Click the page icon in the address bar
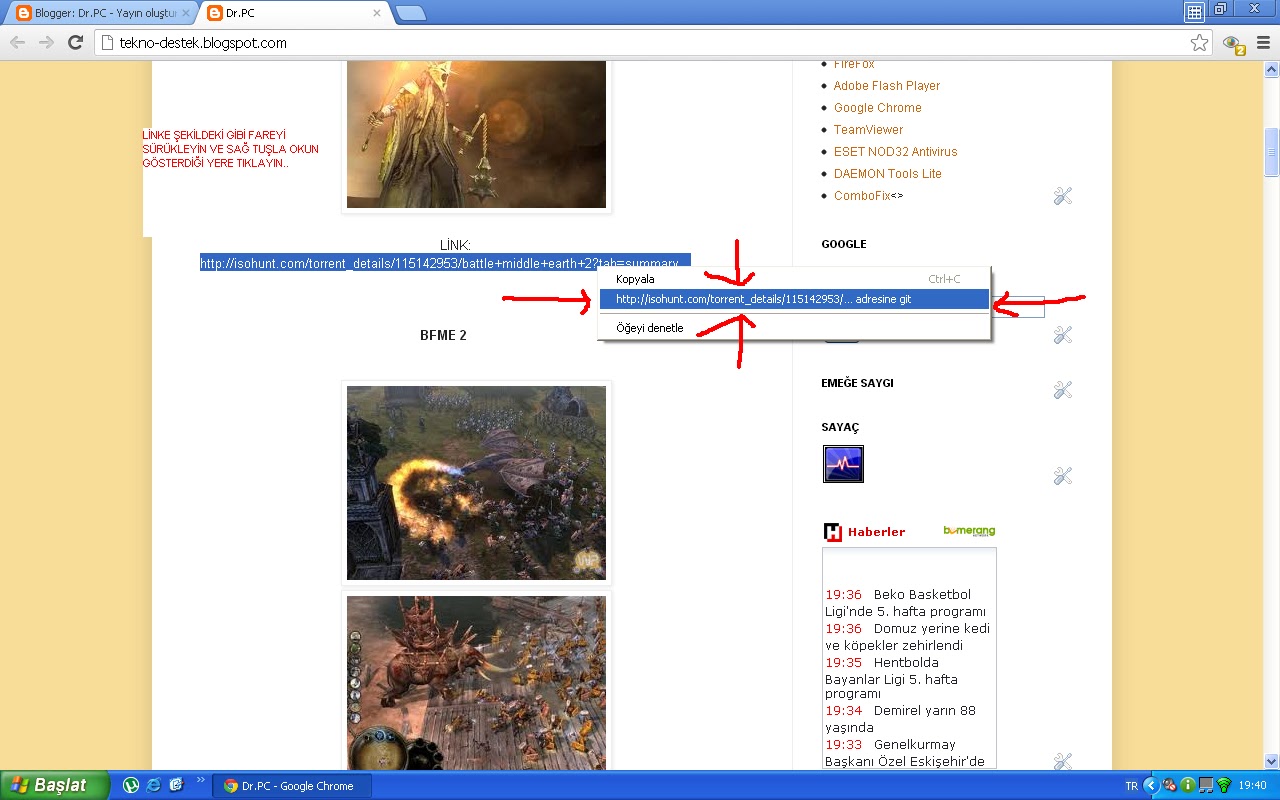 pos(107,42)
